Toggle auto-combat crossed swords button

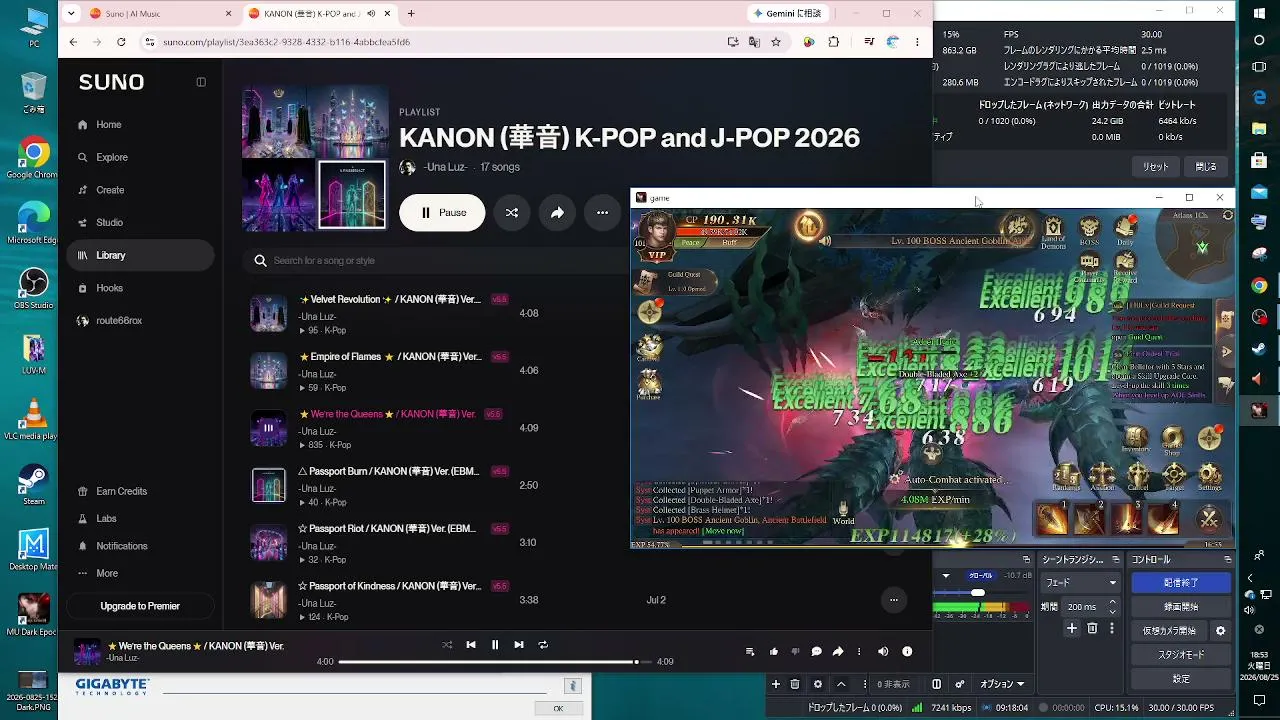pos(1209,519)
